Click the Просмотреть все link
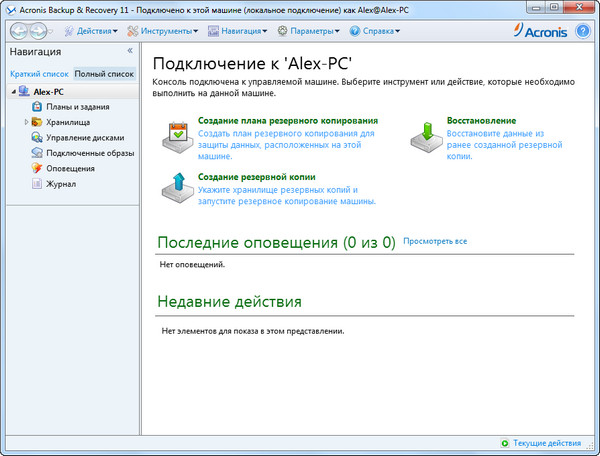600x456 pixels. click(435, 242)
